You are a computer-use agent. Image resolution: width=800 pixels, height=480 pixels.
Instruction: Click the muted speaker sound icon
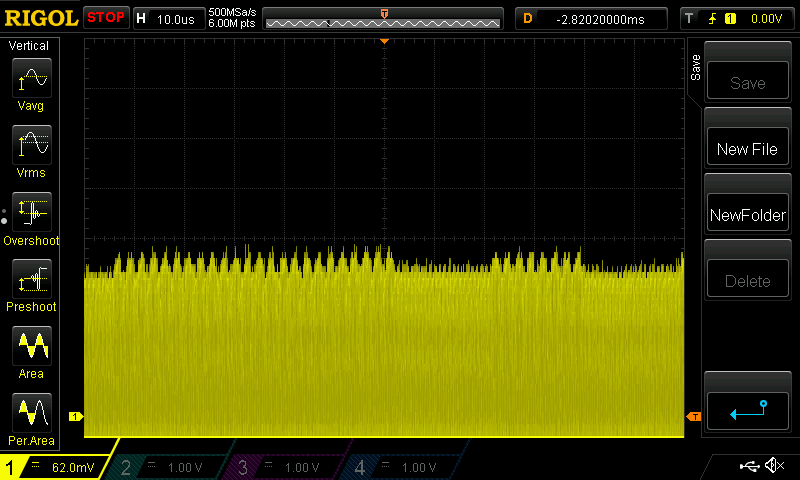tap(774, 465)
